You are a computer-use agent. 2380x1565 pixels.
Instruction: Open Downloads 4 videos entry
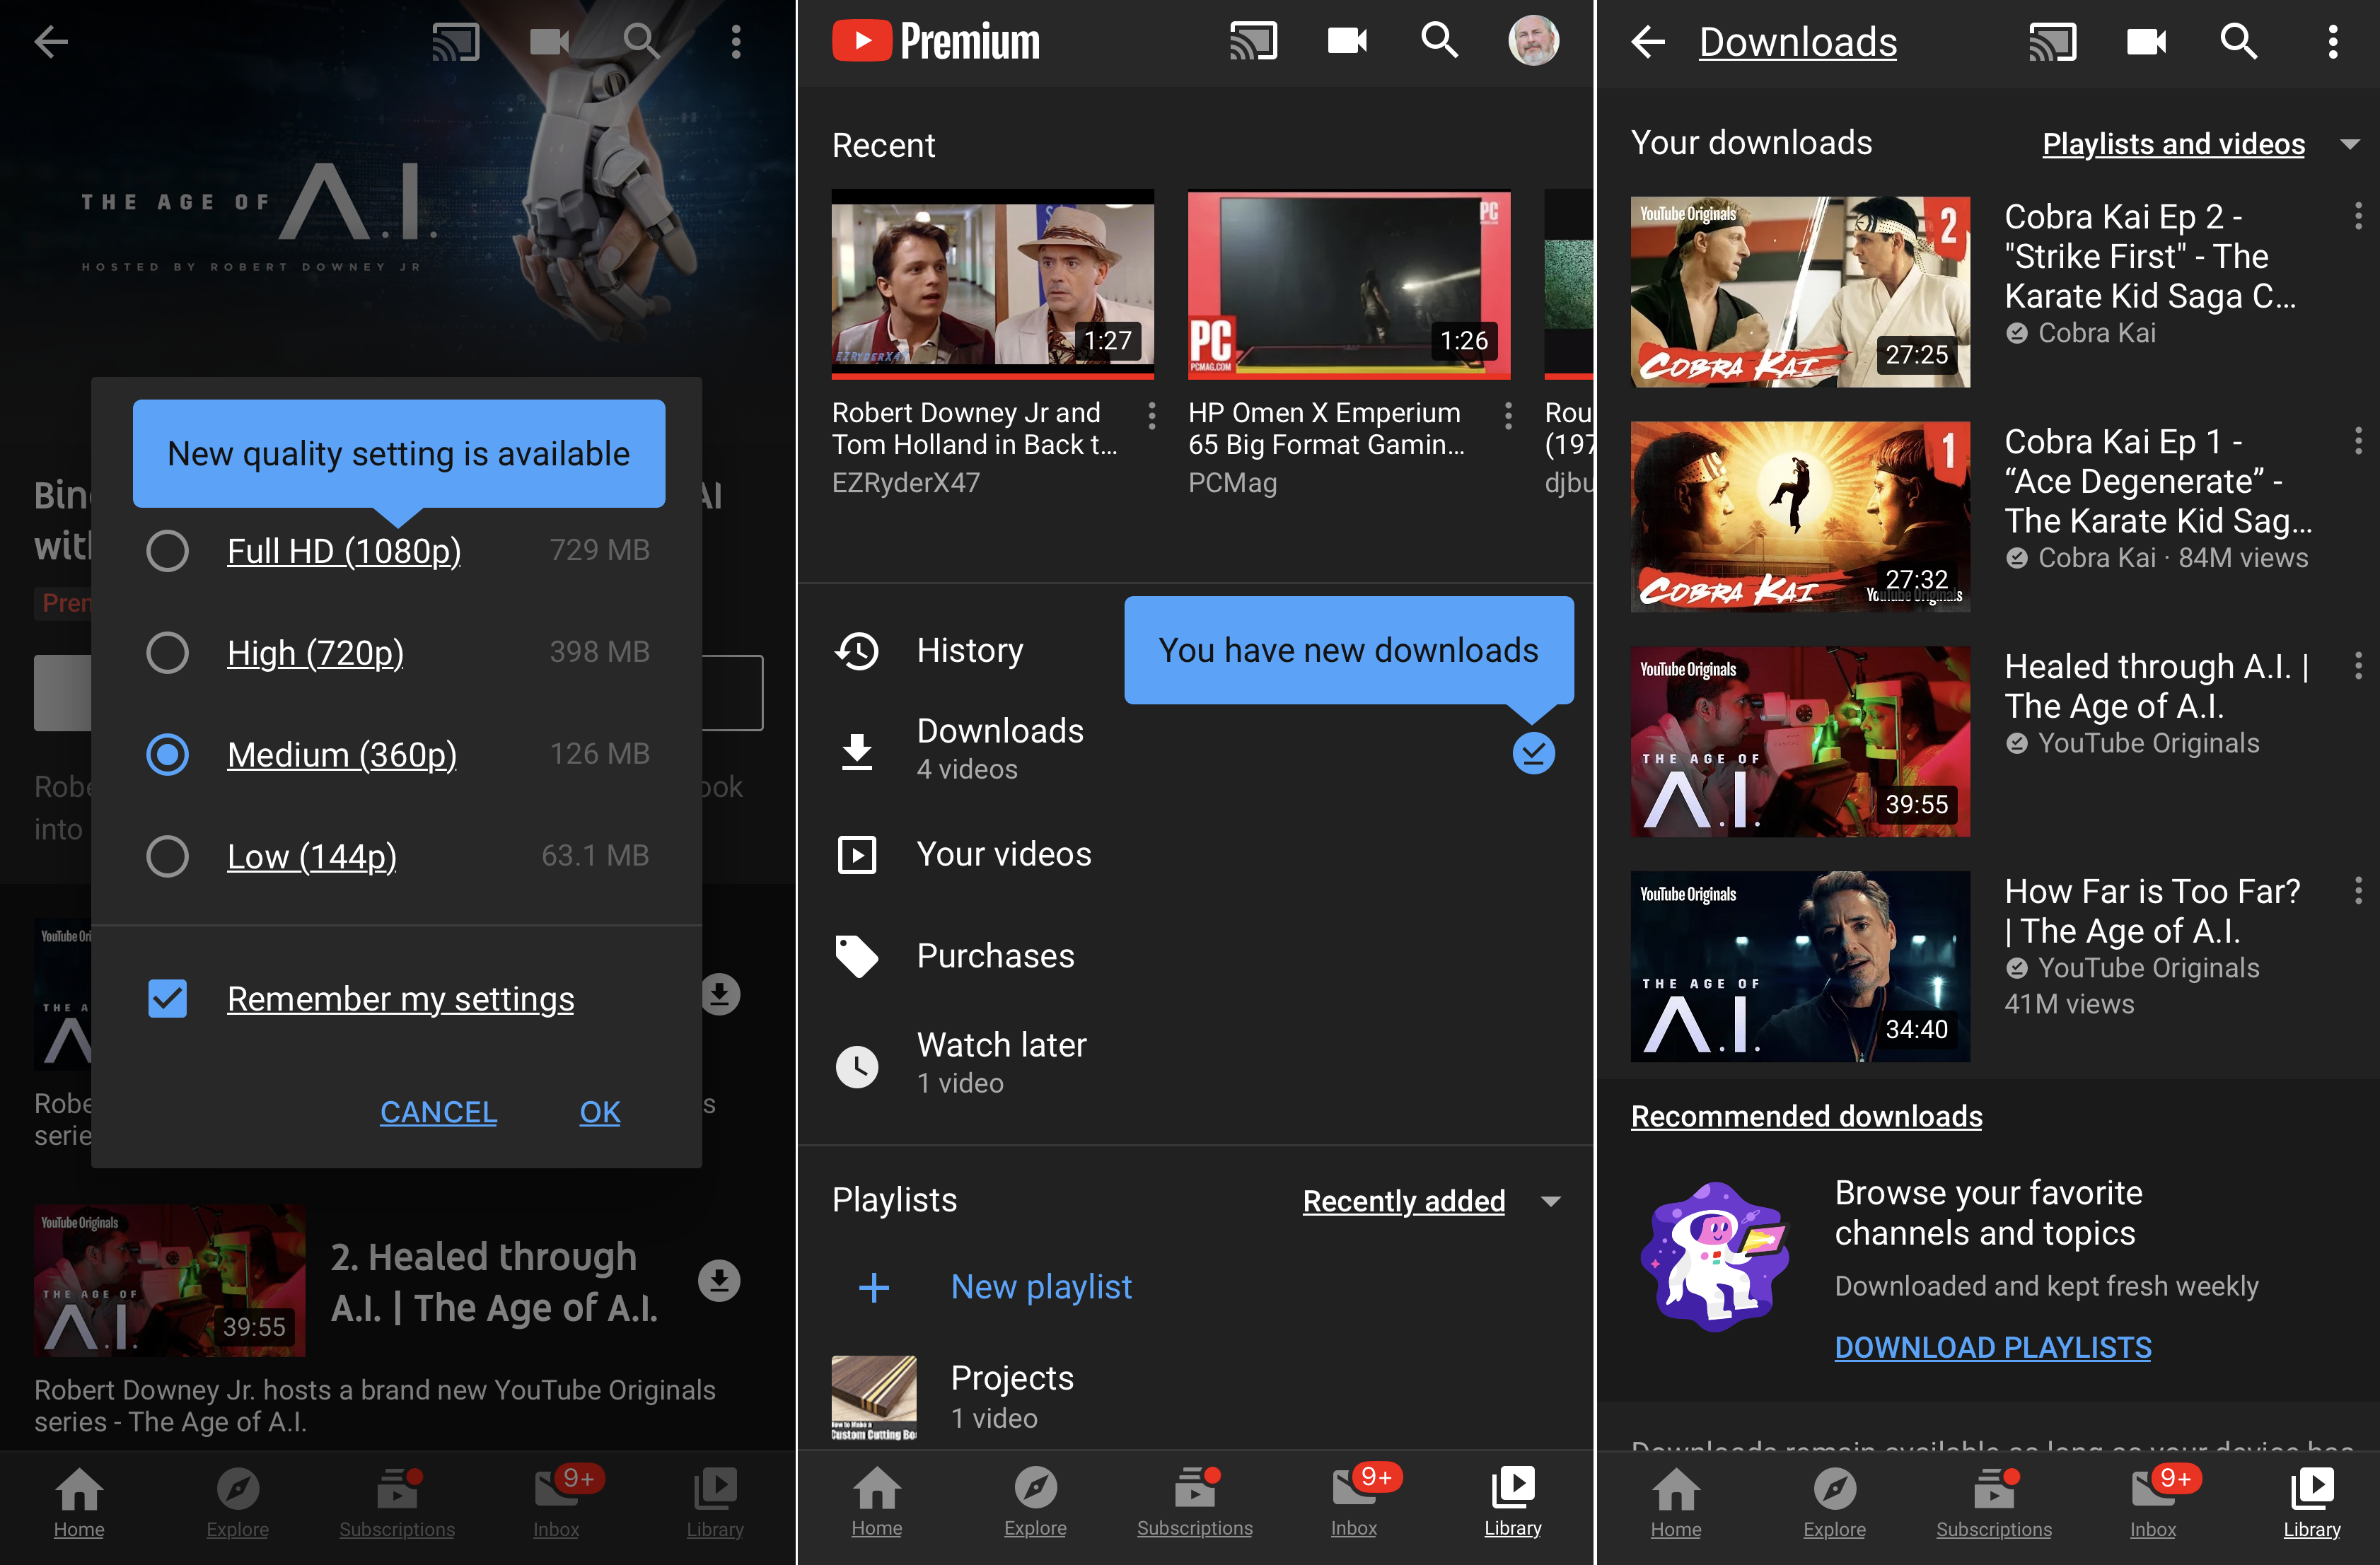(1194, 750)
